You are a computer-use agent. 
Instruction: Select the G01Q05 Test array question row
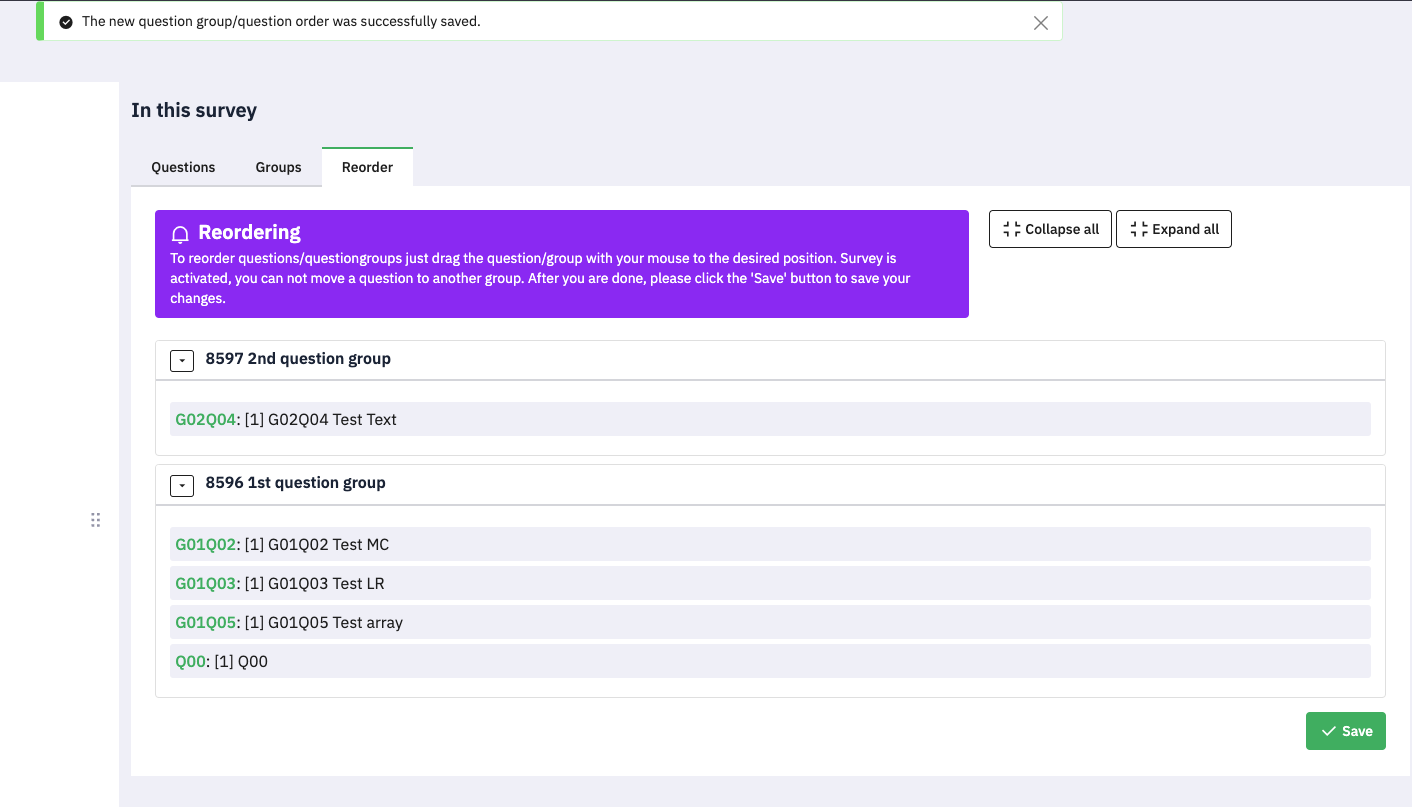click(x=769, y=622)
